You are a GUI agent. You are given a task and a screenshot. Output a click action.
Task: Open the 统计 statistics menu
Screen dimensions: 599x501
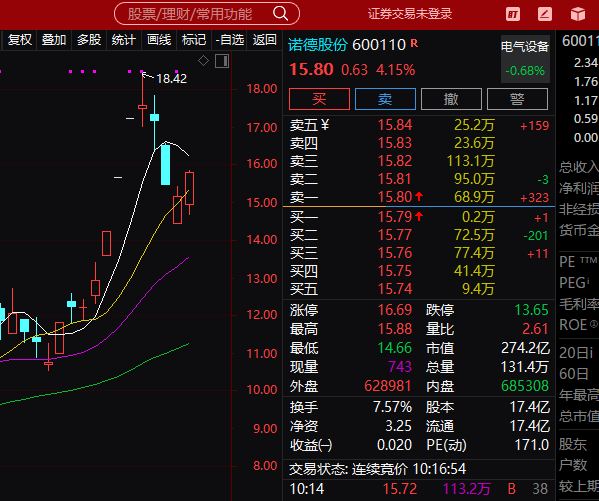tap(123, 40)
